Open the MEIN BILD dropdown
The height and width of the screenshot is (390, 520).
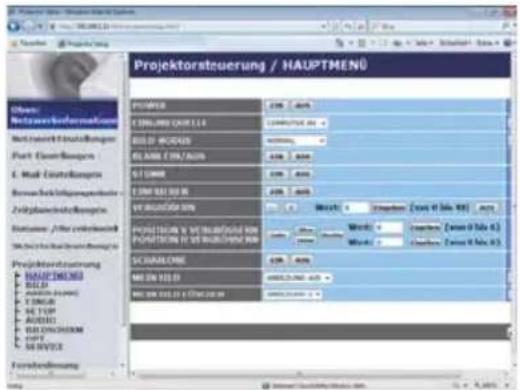(x=298, y=277)
